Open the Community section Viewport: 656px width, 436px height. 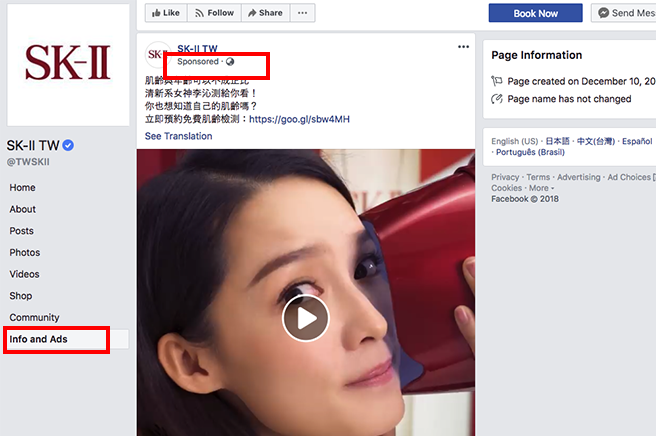pyautogui.click(x=34, y=318)
